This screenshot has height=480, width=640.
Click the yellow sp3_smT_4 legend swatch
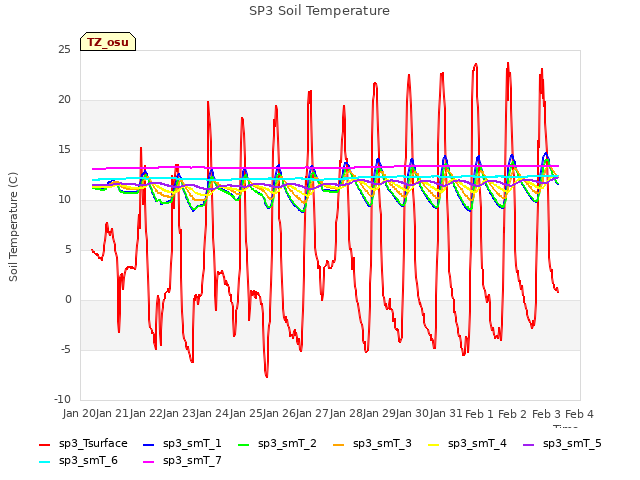pos(433,444)
